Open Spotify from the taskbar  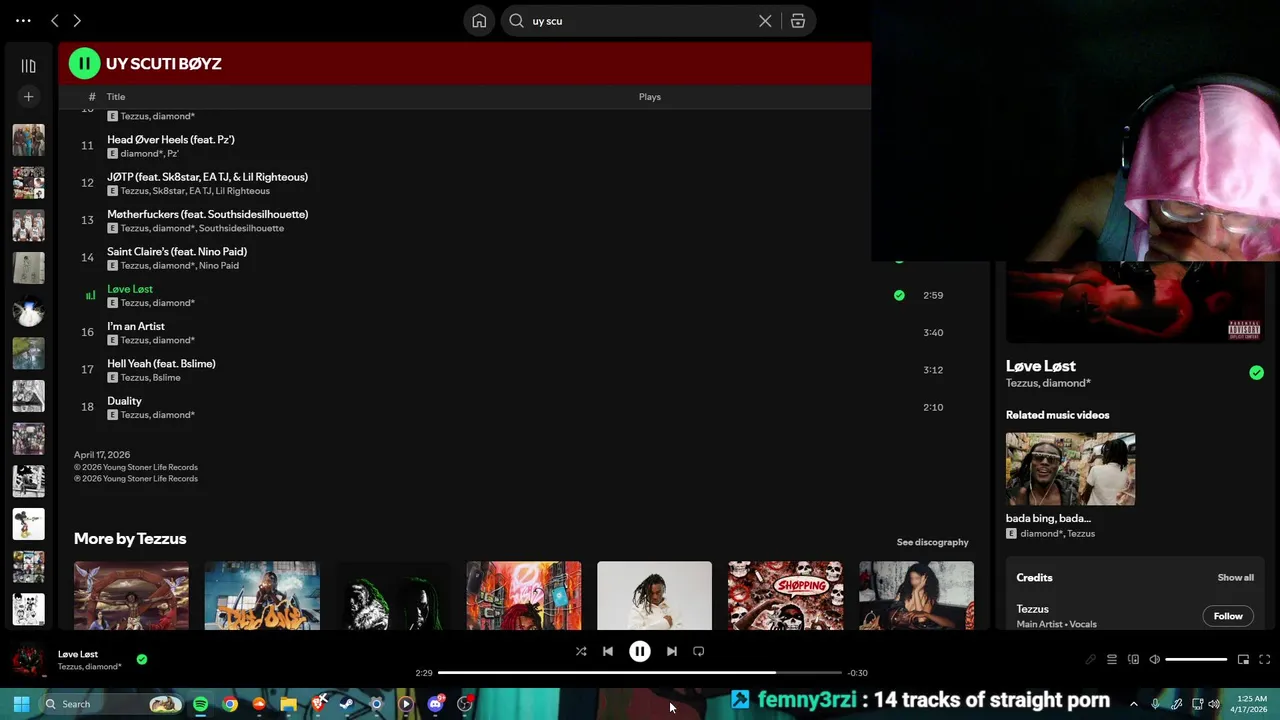tap(200, 704)
